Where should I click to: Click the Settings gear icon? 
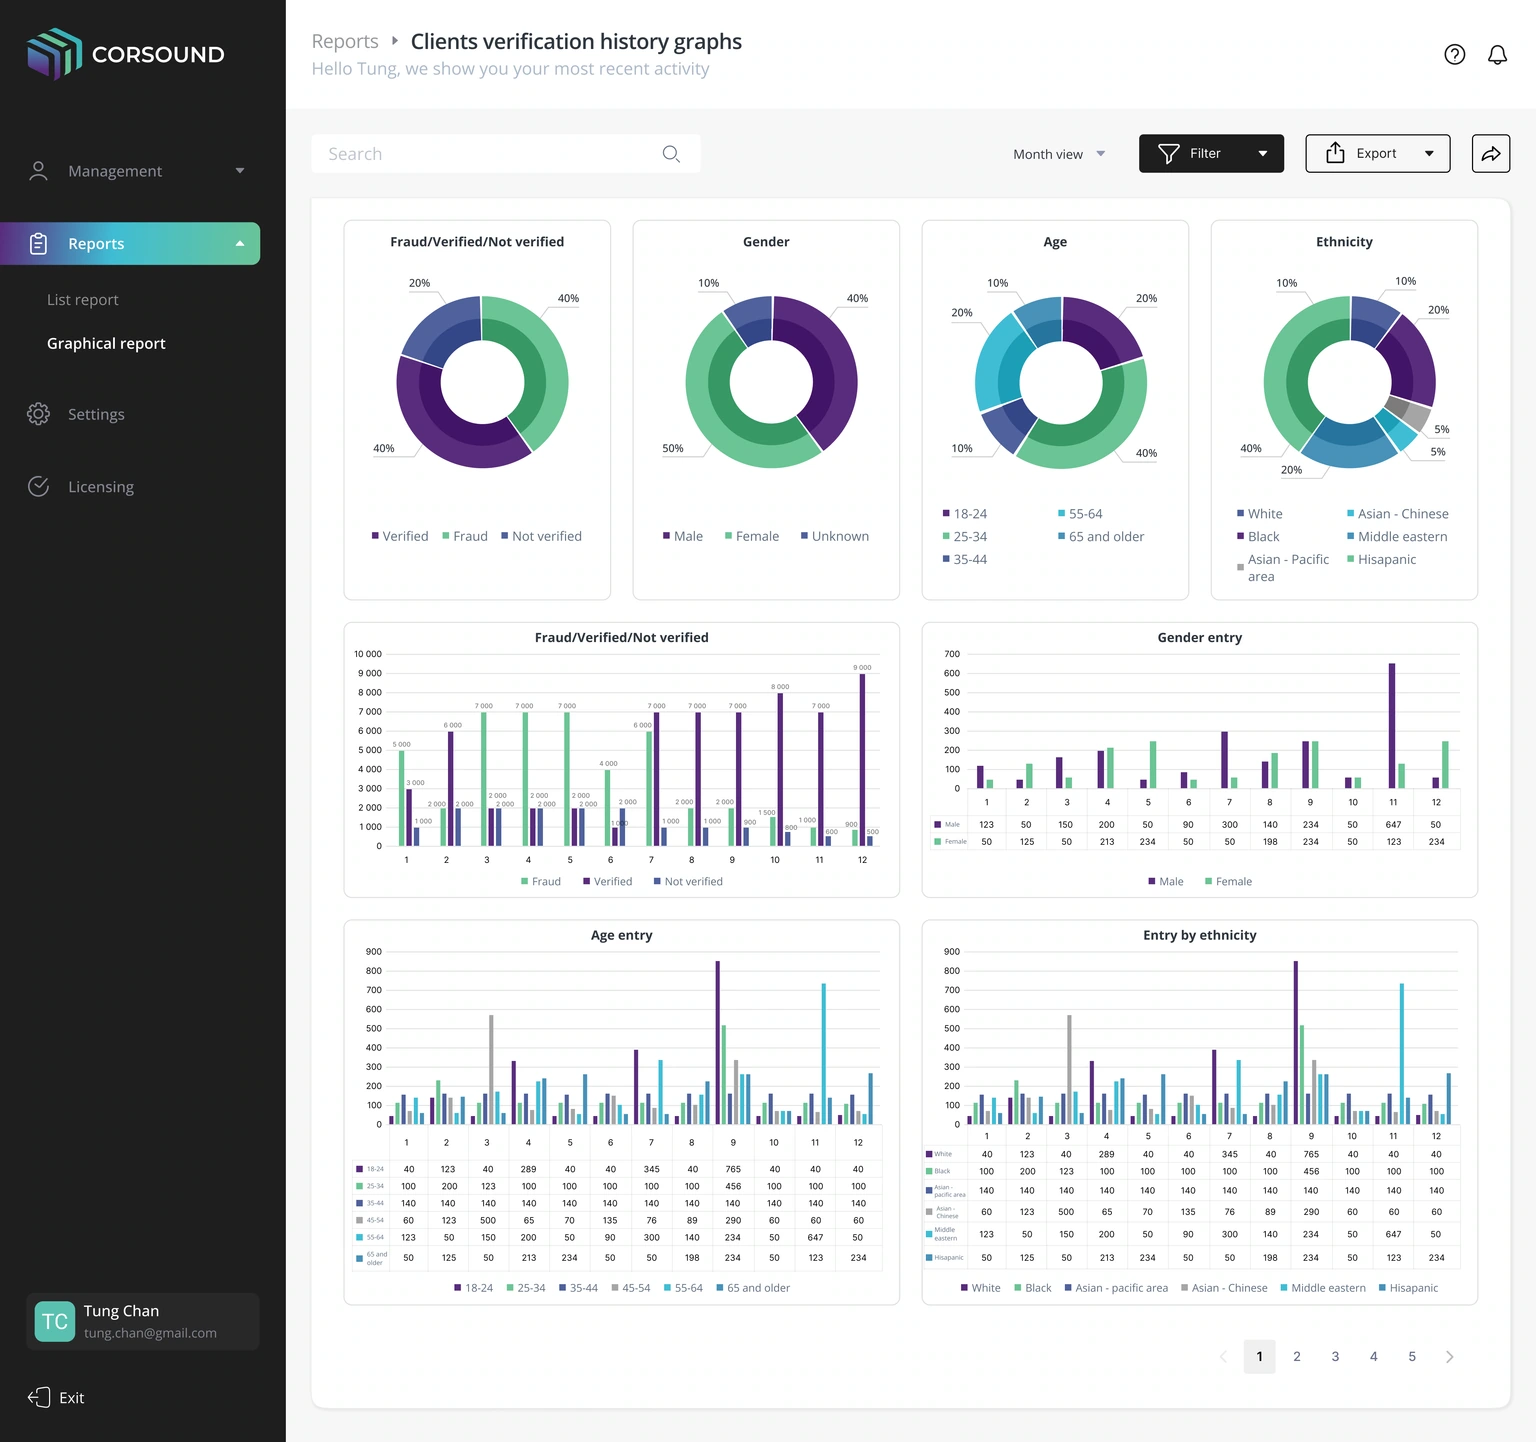[38, 414]
